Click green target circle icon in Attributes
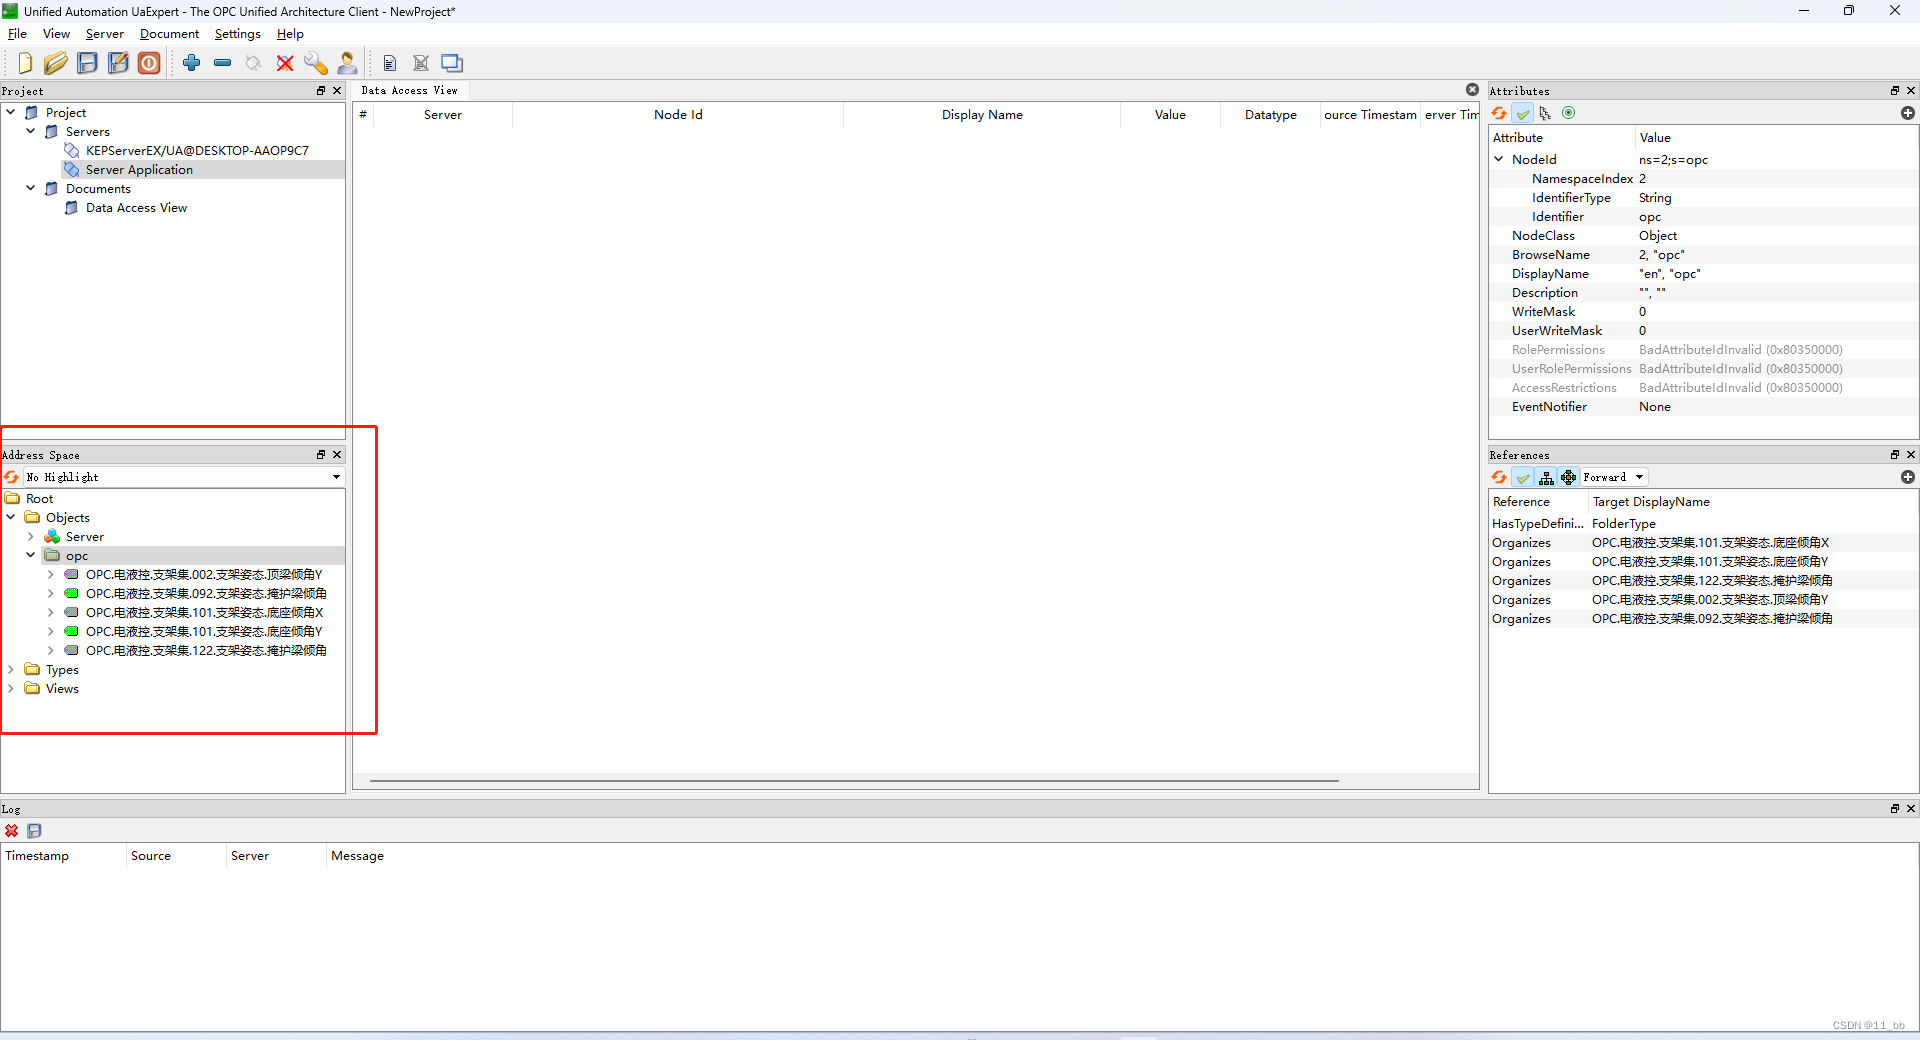The width and height of the screenshot is (1920, 1040). [x=1568, y=113]
